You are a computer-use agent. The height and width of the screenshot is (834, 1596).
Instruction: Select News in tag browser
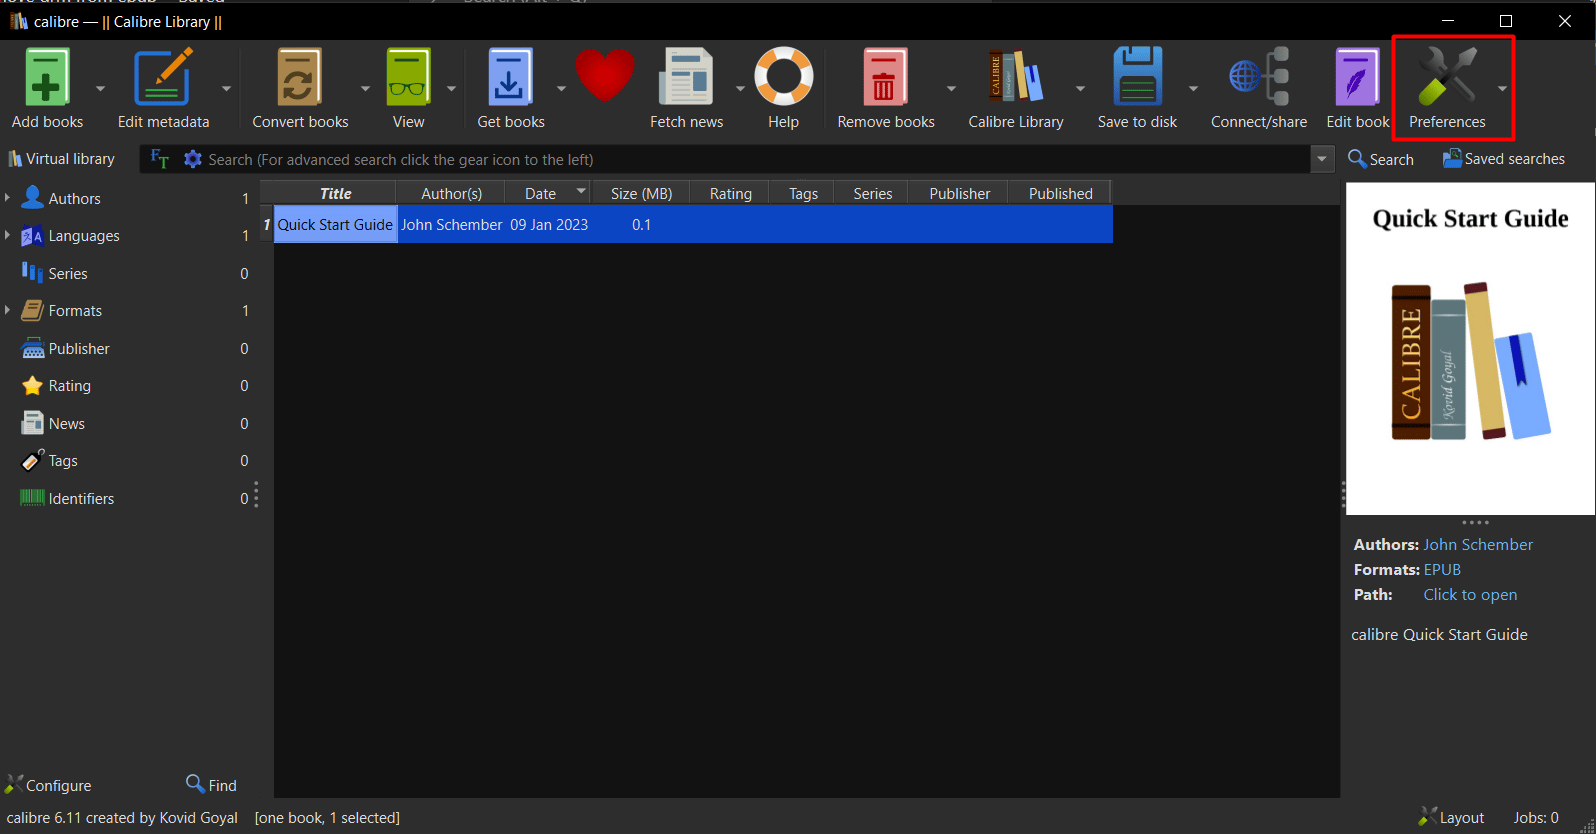click(66, 423)
